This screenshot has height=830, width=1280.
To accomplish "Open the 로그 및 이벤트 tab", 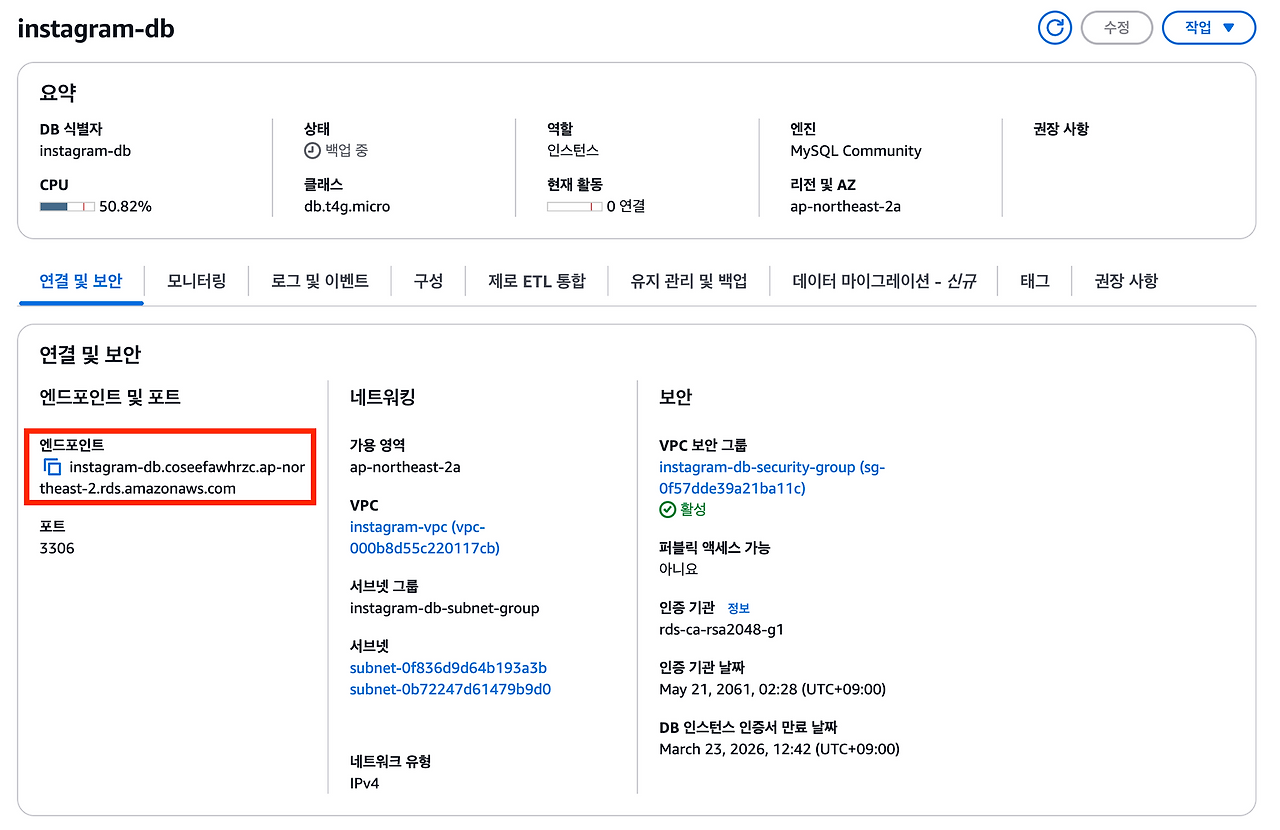I will (320, 281).
